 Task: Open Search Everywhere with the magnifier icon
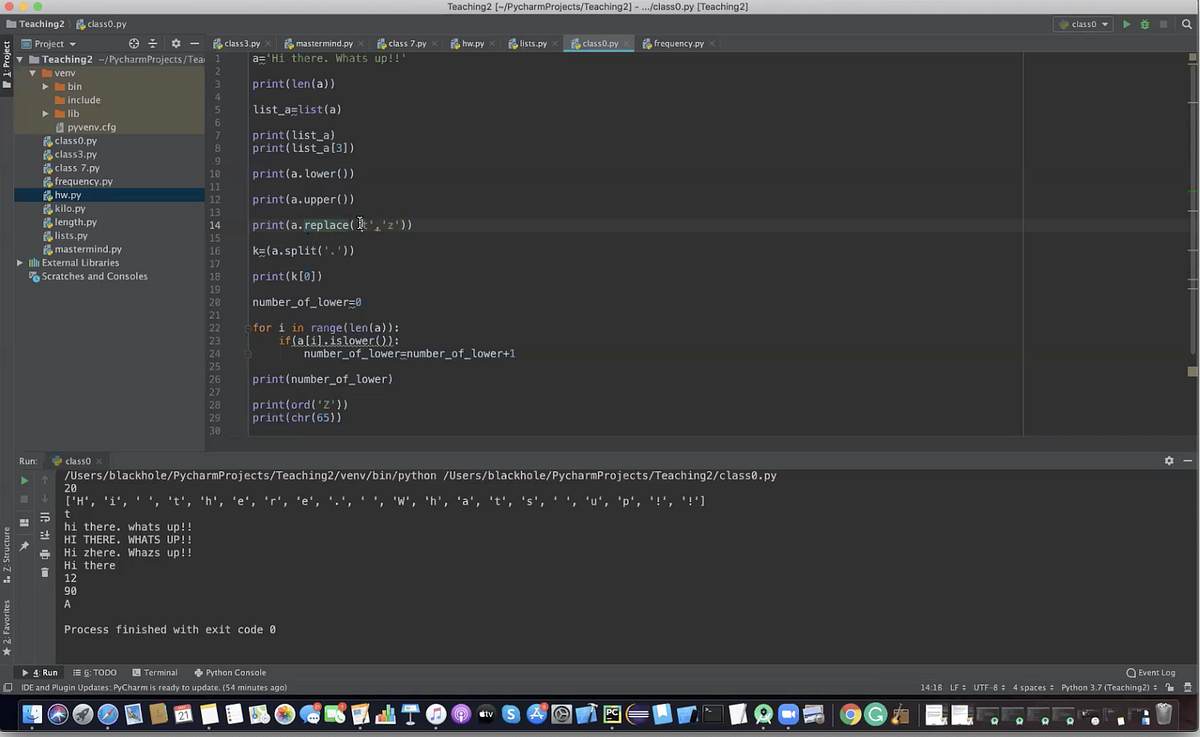pyautogui.click(x=1186, y=24)
